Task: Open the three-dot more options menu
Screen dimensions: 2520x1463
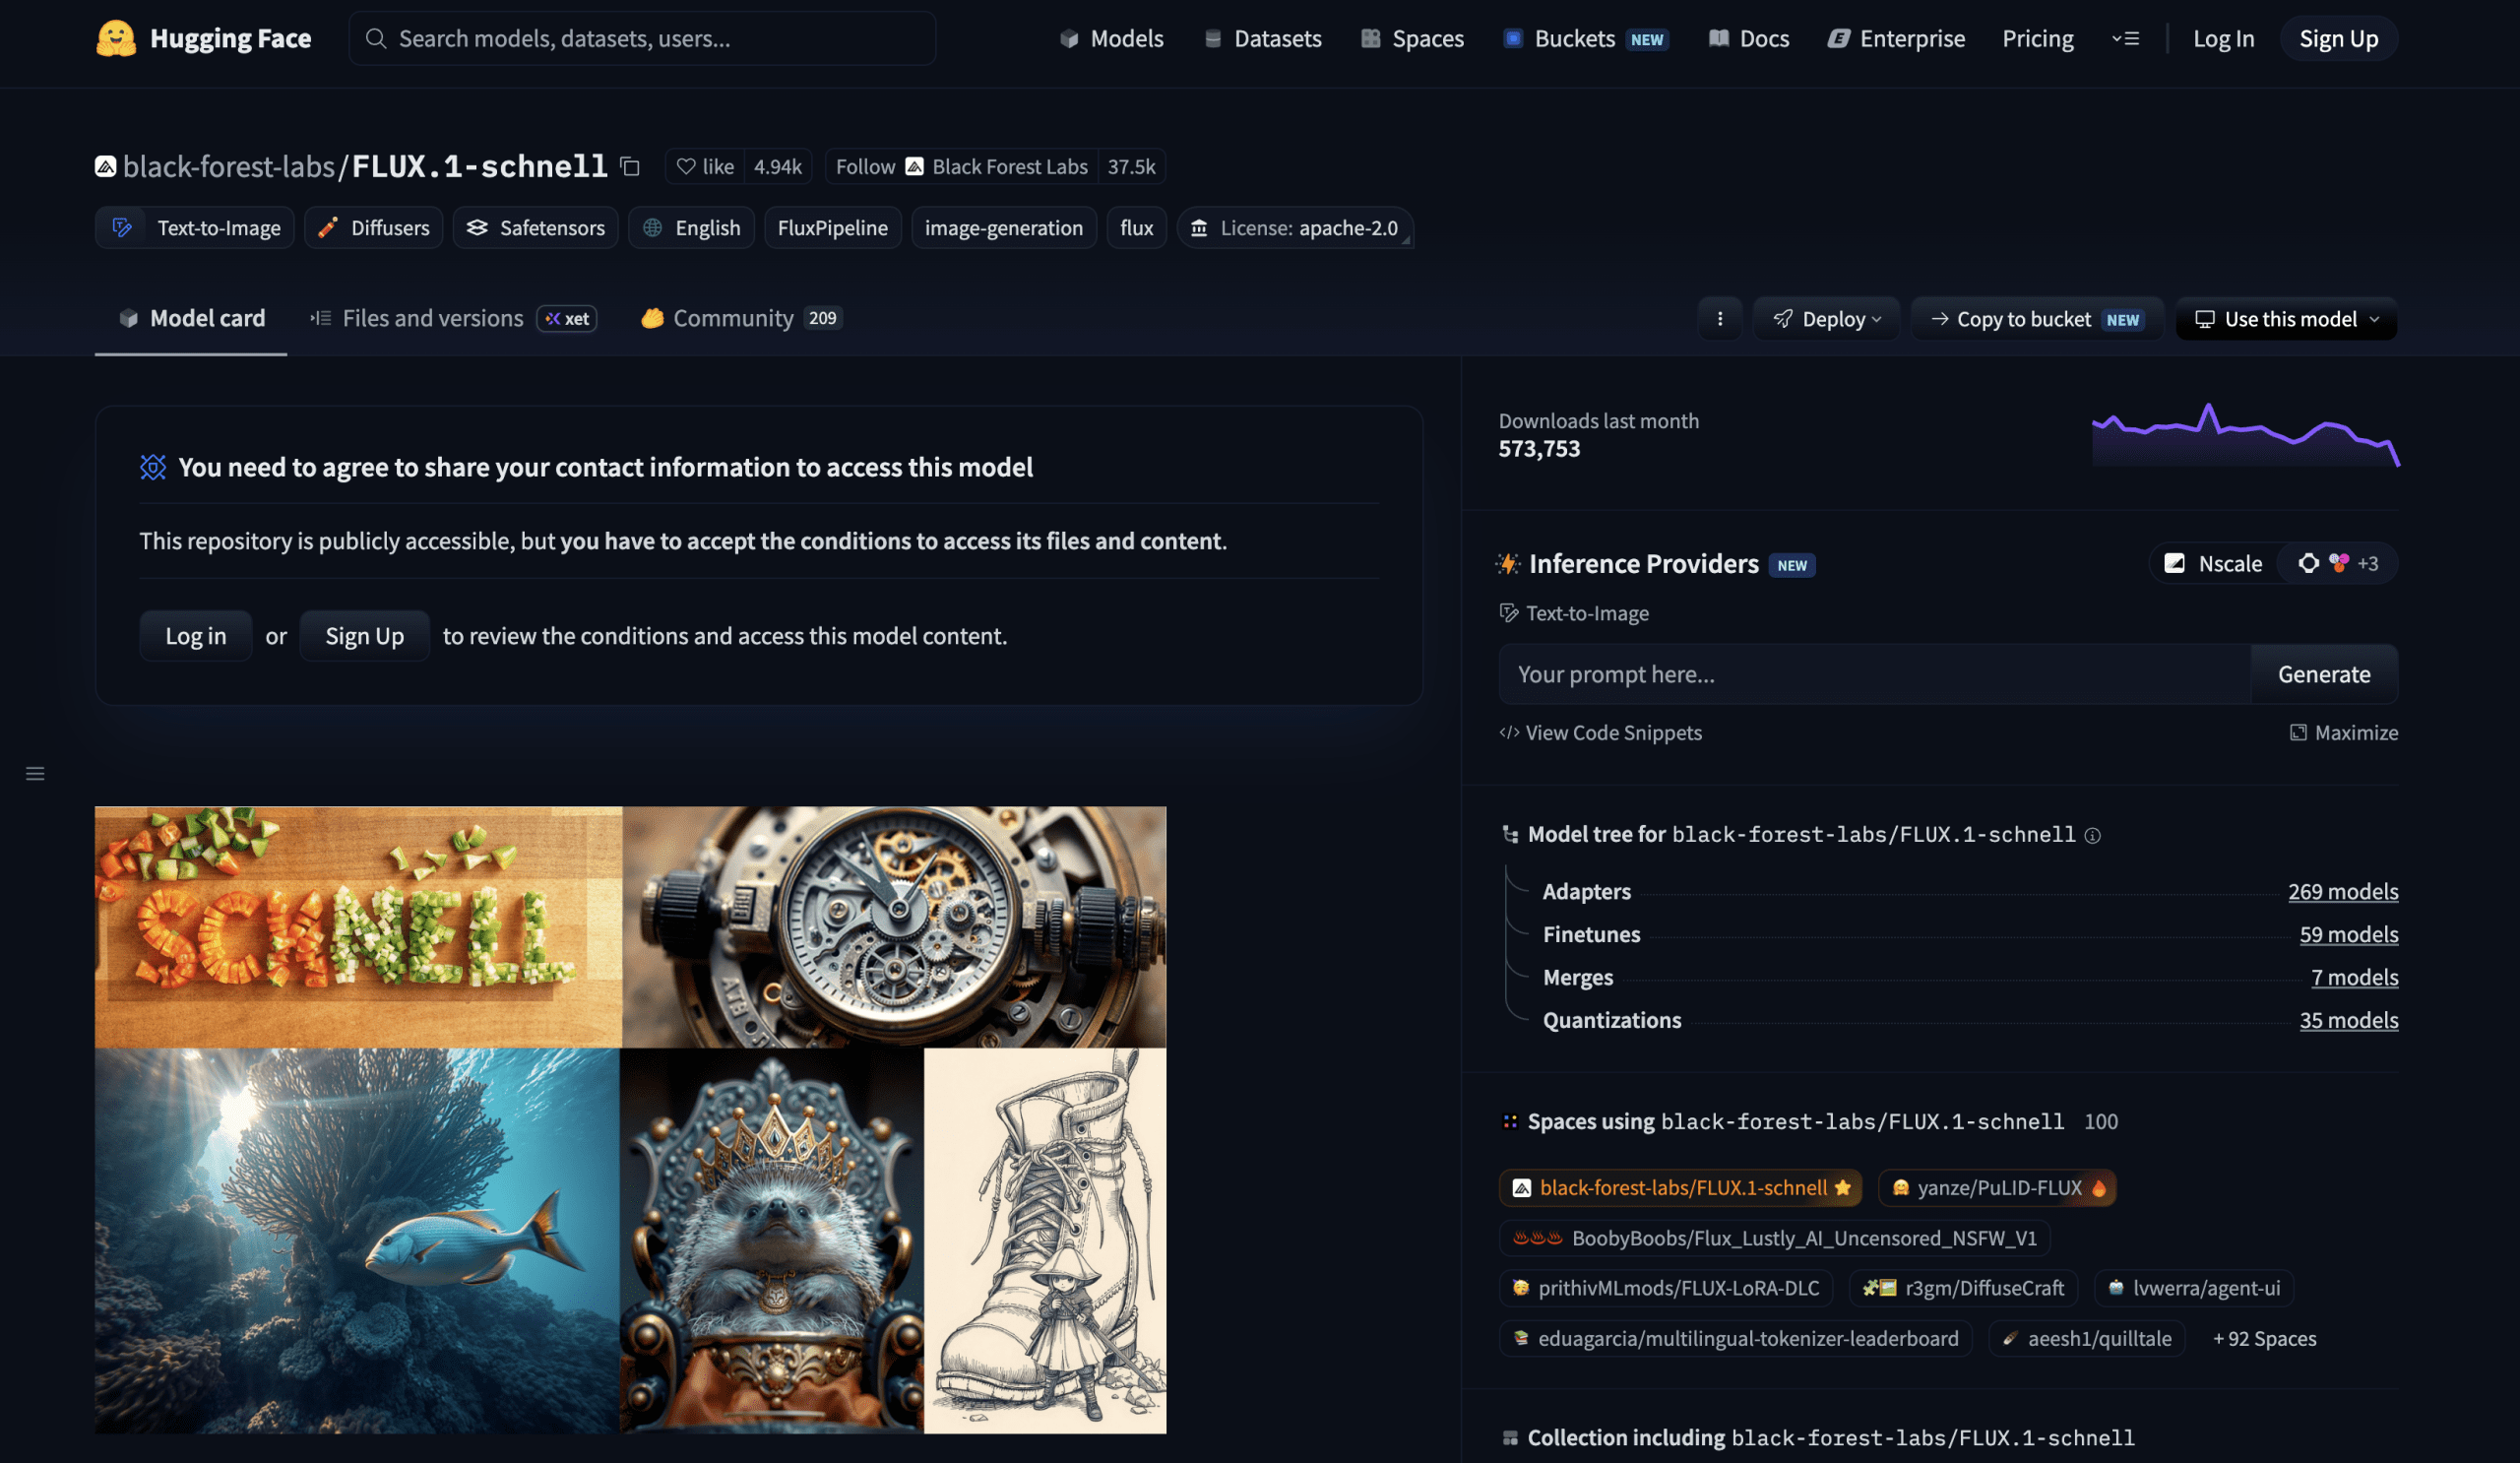Action: click(x=1720, y=319)
